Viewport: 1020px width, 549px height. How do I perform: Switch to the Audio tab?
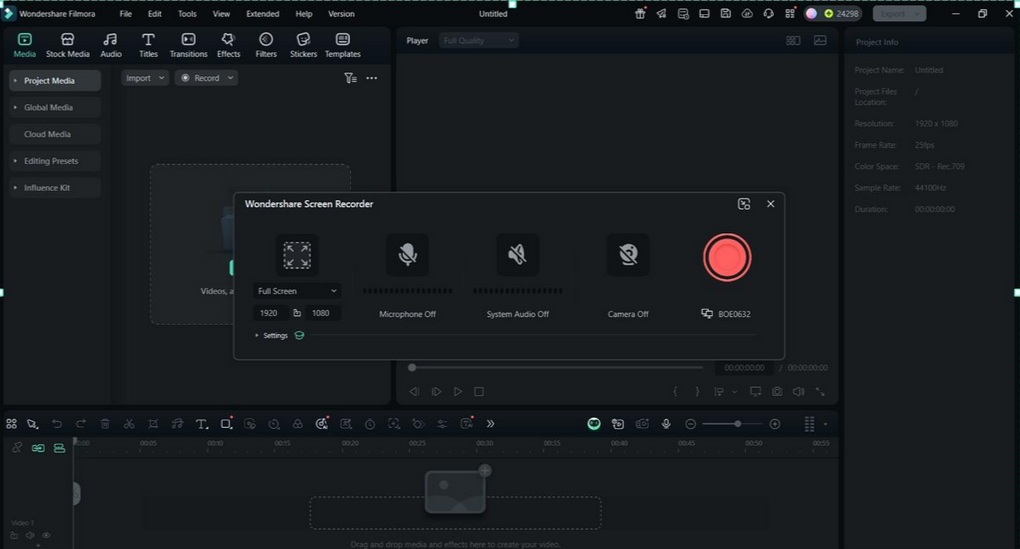(x=111, y=46)
